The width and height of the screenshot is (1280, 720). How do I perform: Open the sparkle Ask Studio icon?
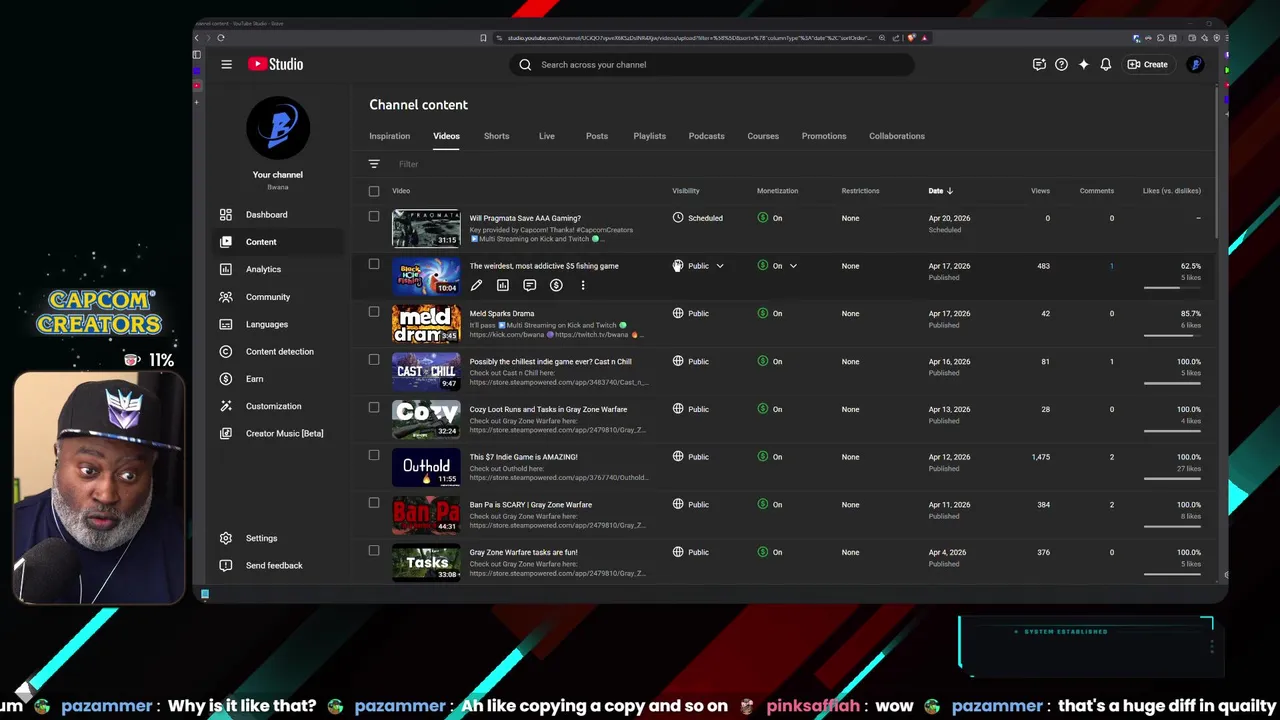[1083, 65]
